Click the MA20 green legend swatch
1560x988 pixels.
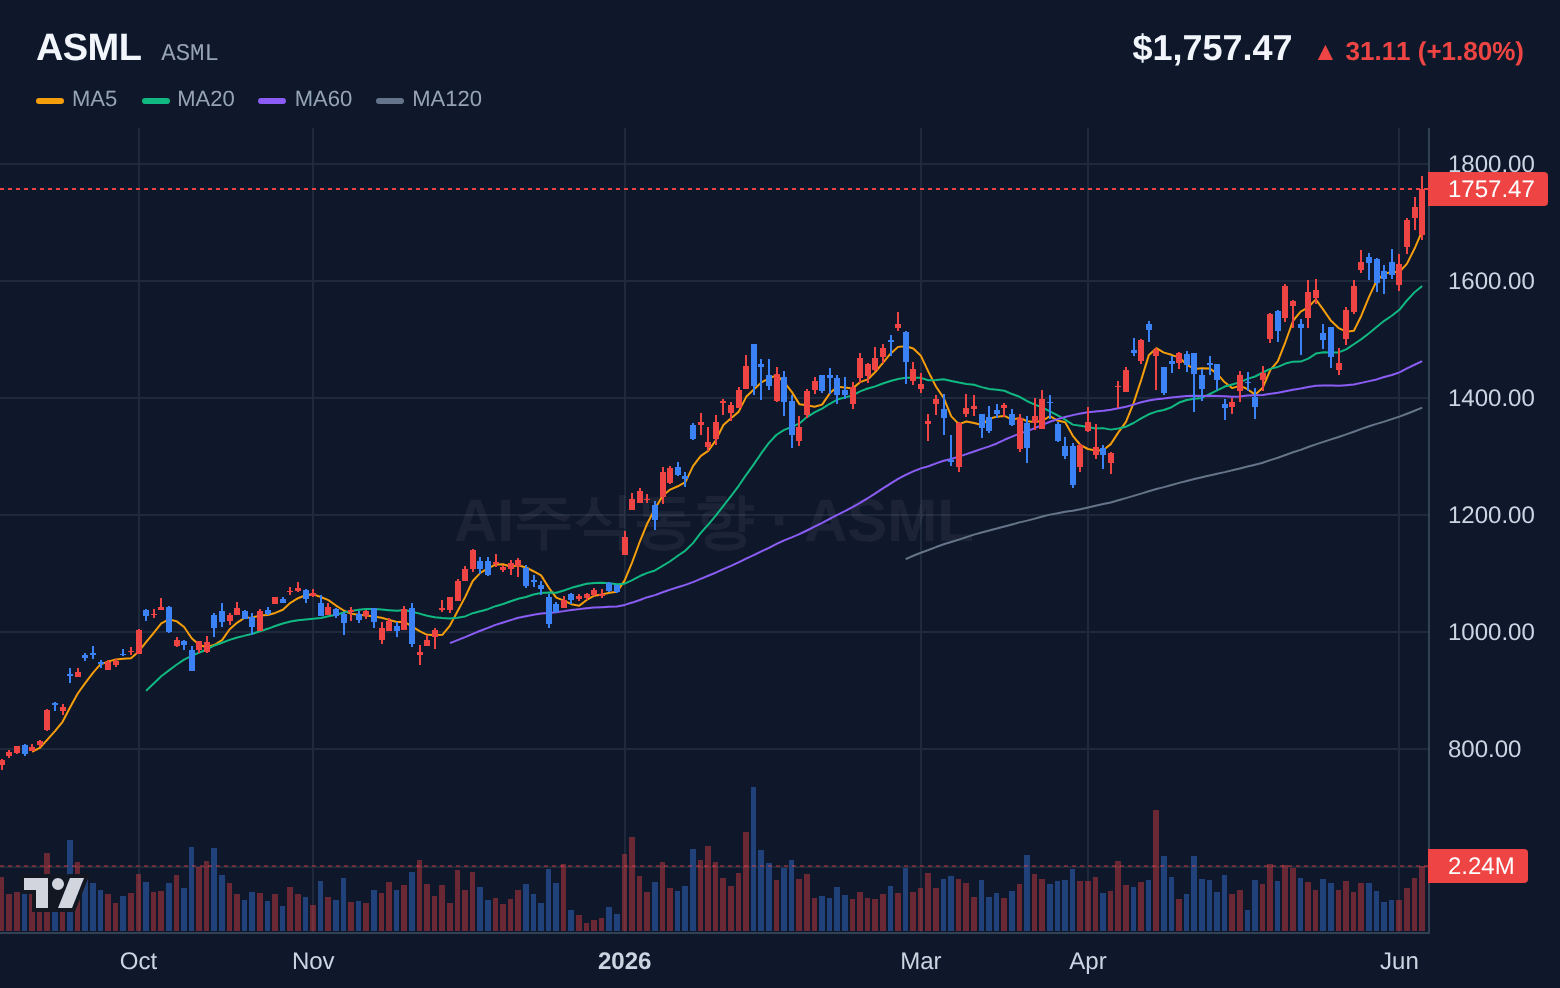point(156,100)
